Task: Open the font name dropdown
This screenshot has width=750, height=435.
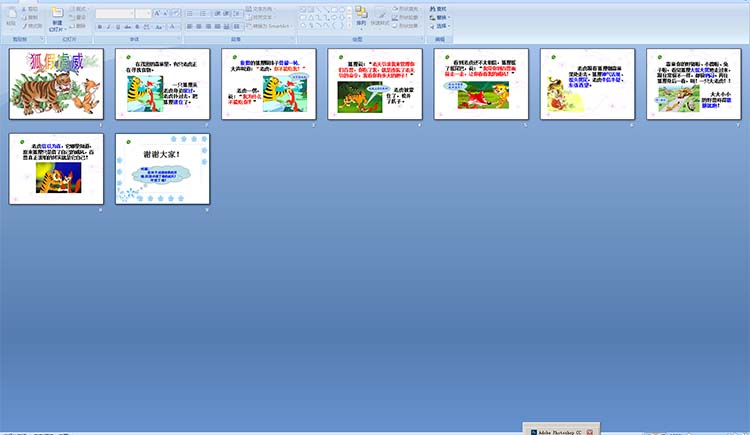Action: click(132, 13)
